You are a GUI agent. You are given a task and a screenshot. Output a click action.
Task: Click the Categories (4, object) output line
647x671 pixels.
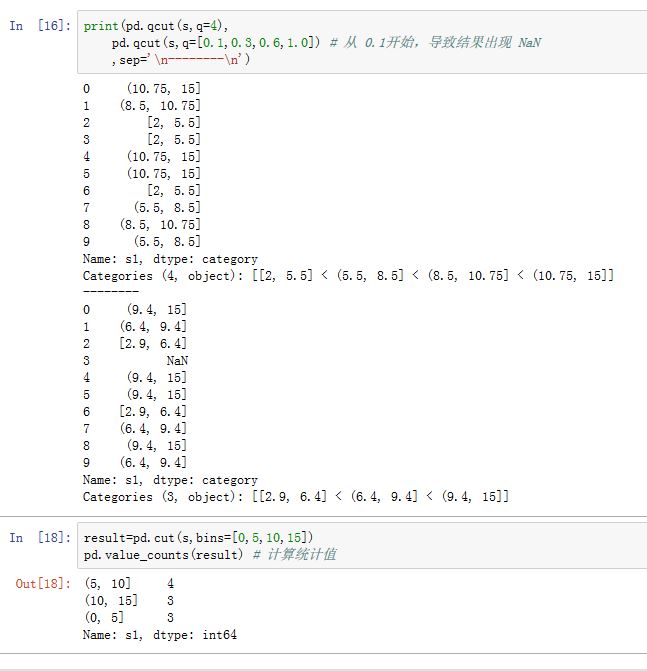tap(347, 275)
